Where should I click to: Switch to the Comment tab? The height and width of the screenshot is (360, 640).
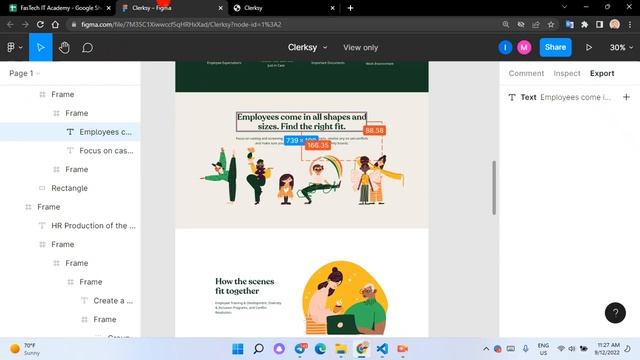coord(526,73)
